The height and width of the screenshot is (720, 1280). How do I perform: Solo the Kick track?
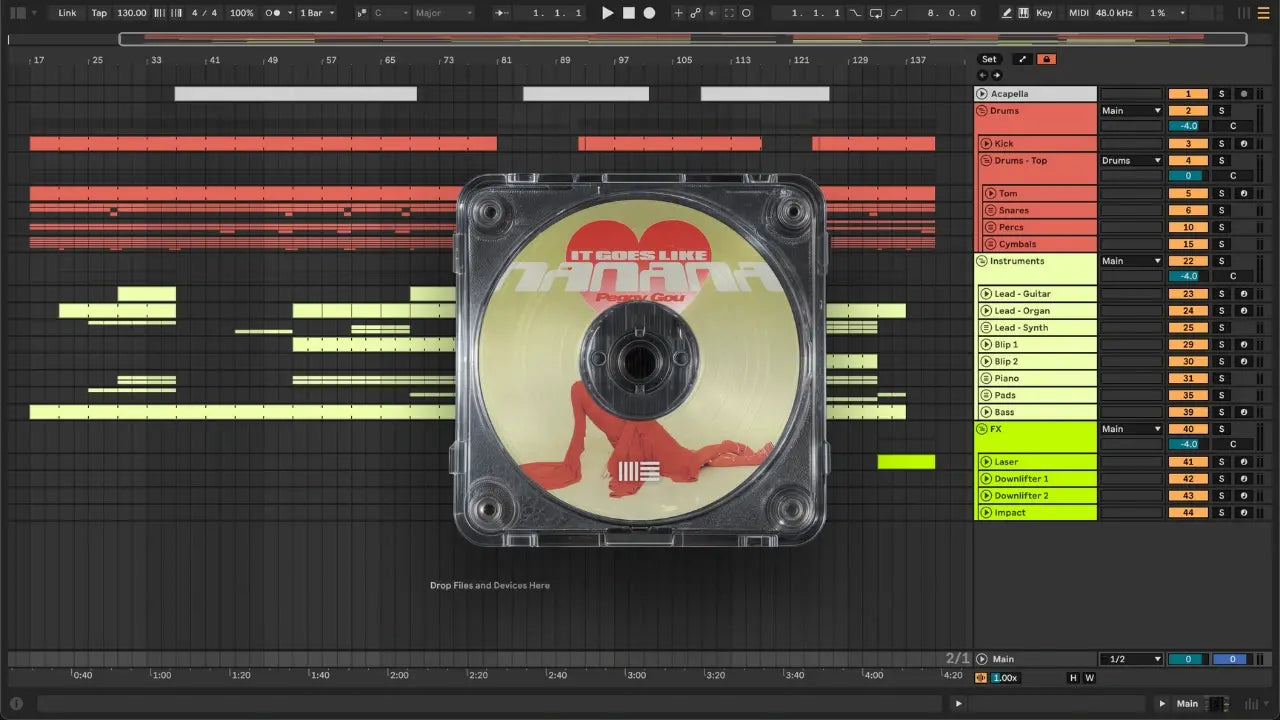[x=1220, y=144]
